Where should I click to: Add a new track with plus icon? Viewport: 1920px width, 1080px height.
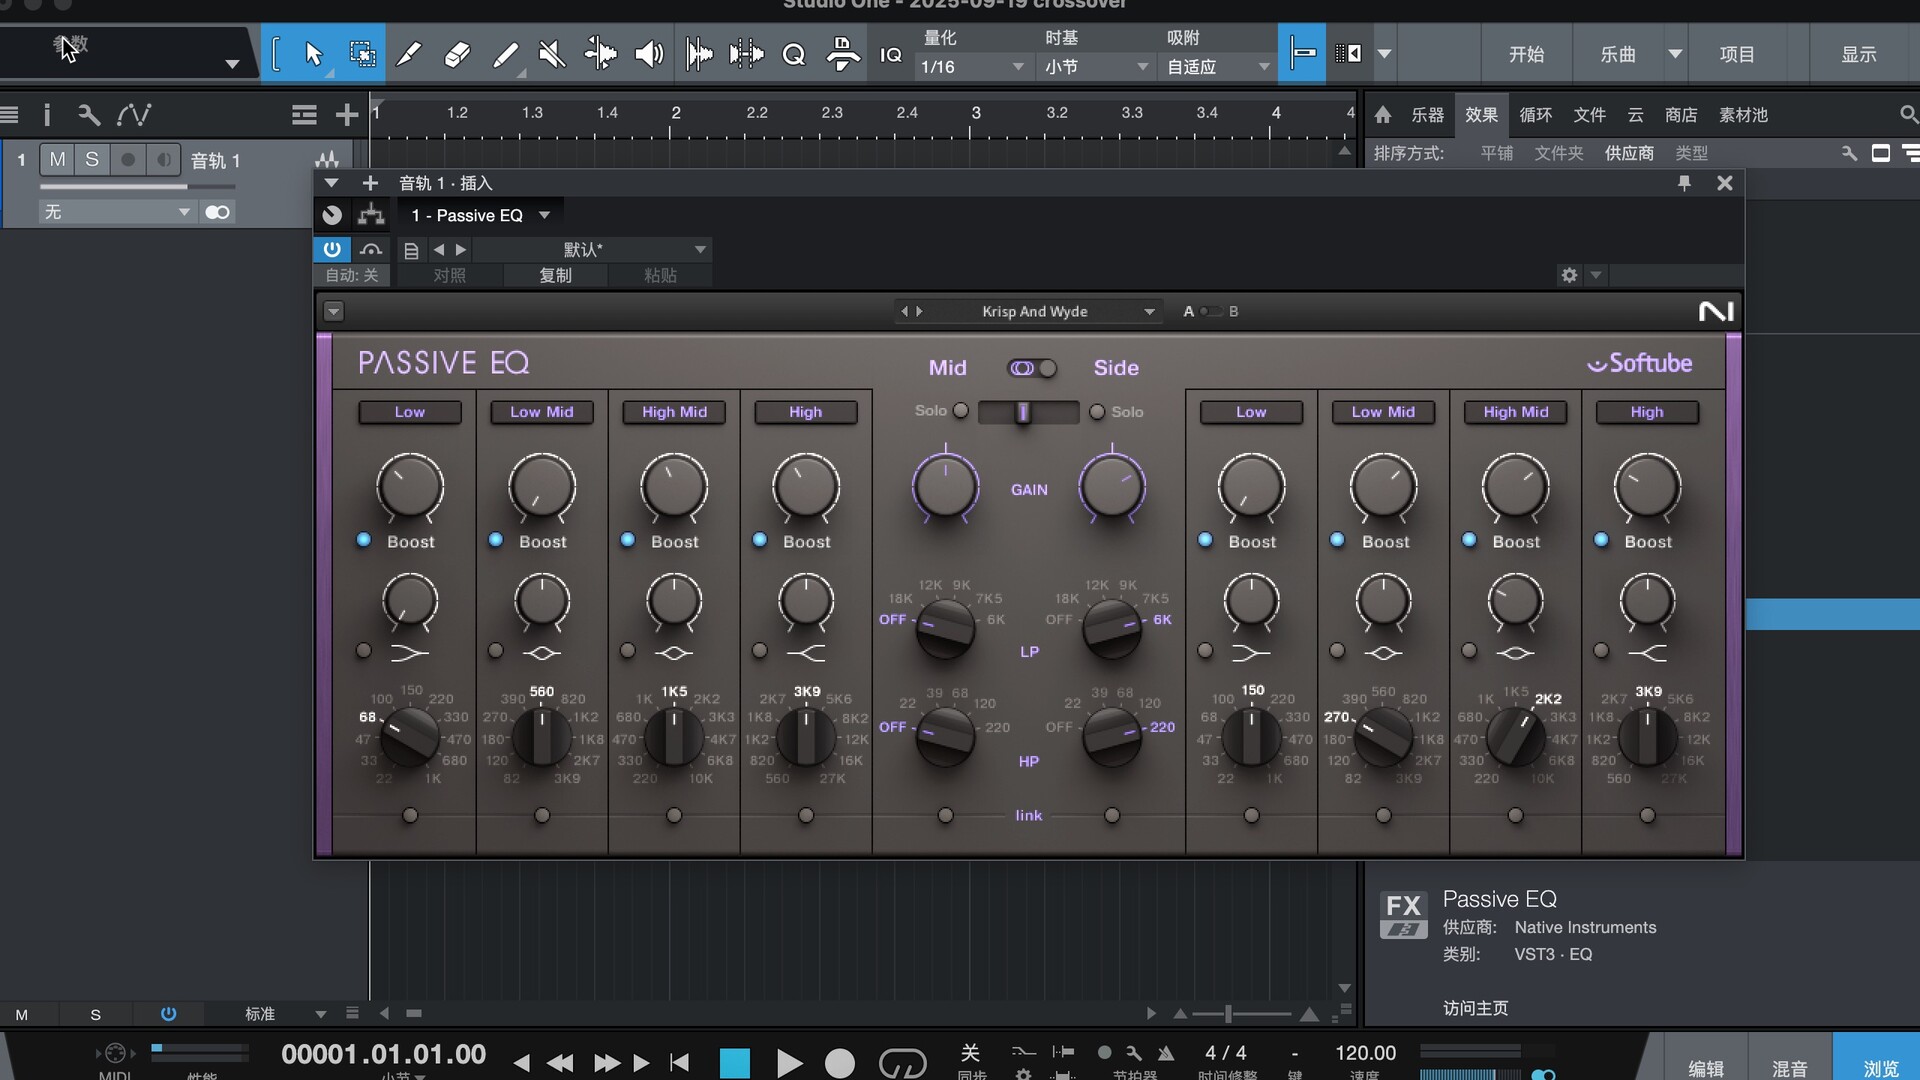[x=346, y=115]
